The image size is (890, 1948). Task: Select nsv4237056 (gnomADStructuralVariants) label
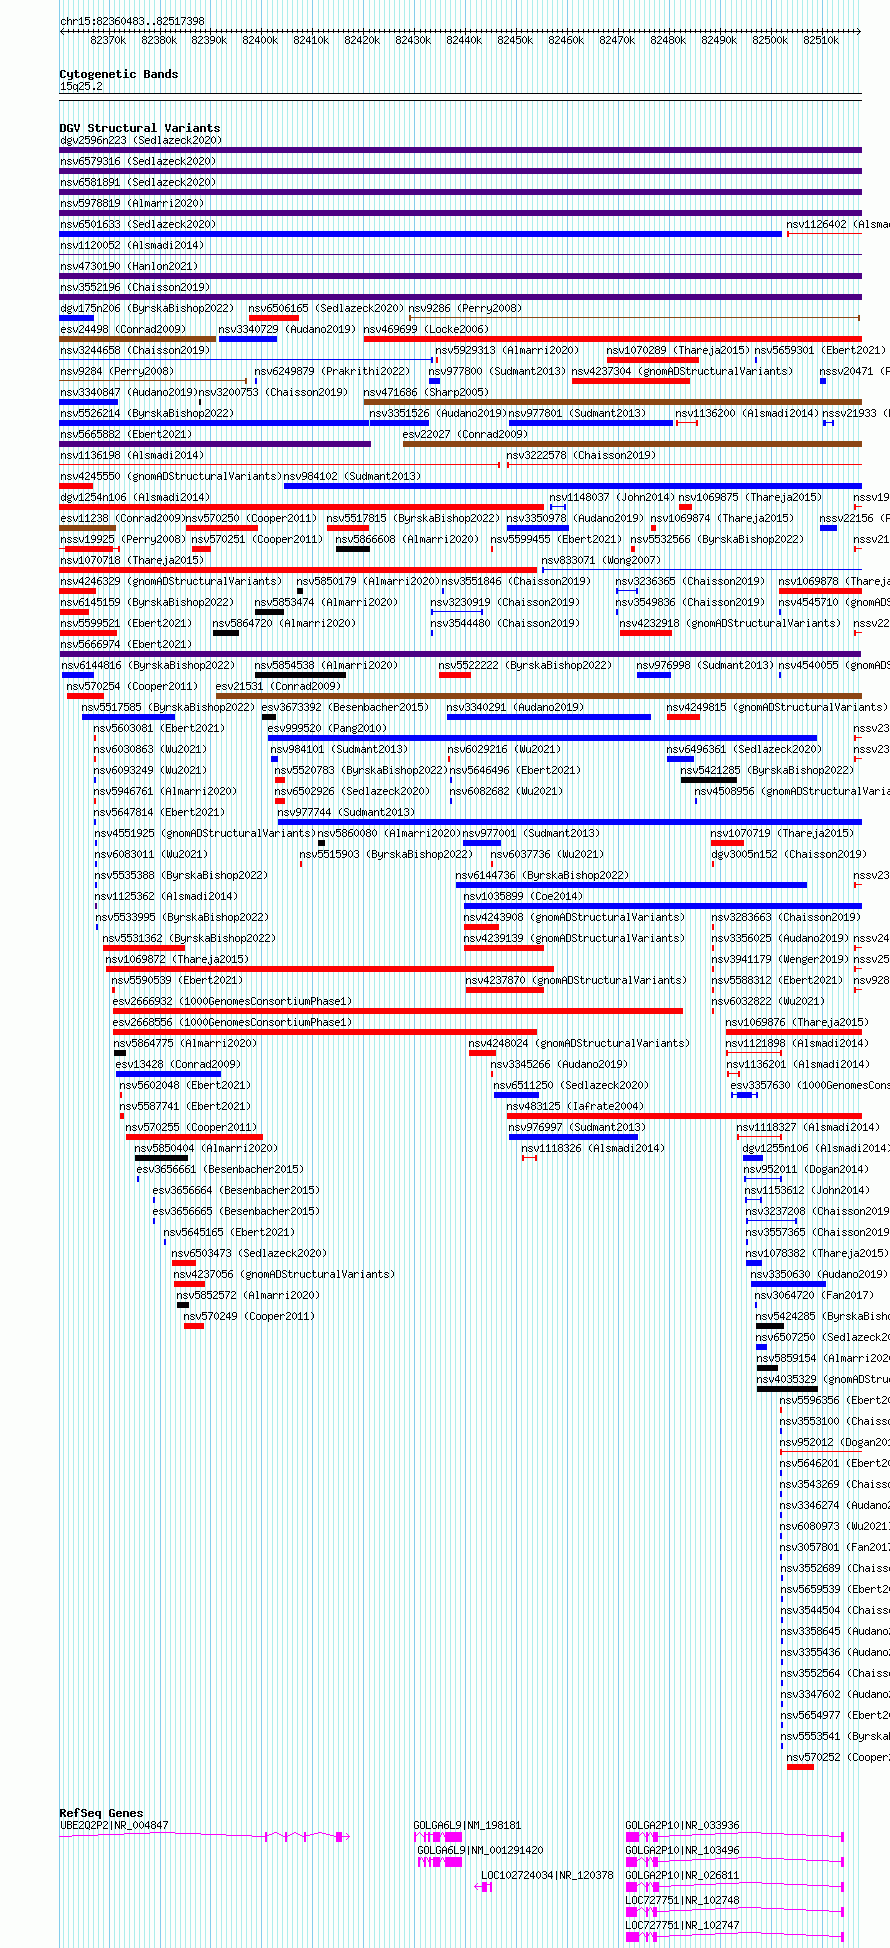[284, 1274]
